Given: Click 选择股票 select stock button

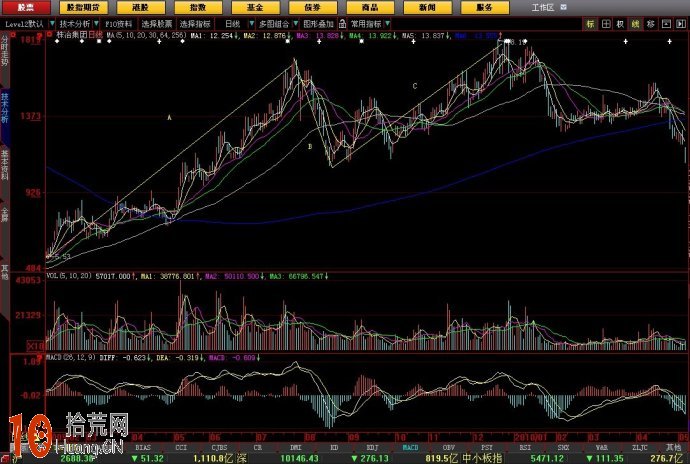Looking at the screenshot, I should (x=156, y=24).
